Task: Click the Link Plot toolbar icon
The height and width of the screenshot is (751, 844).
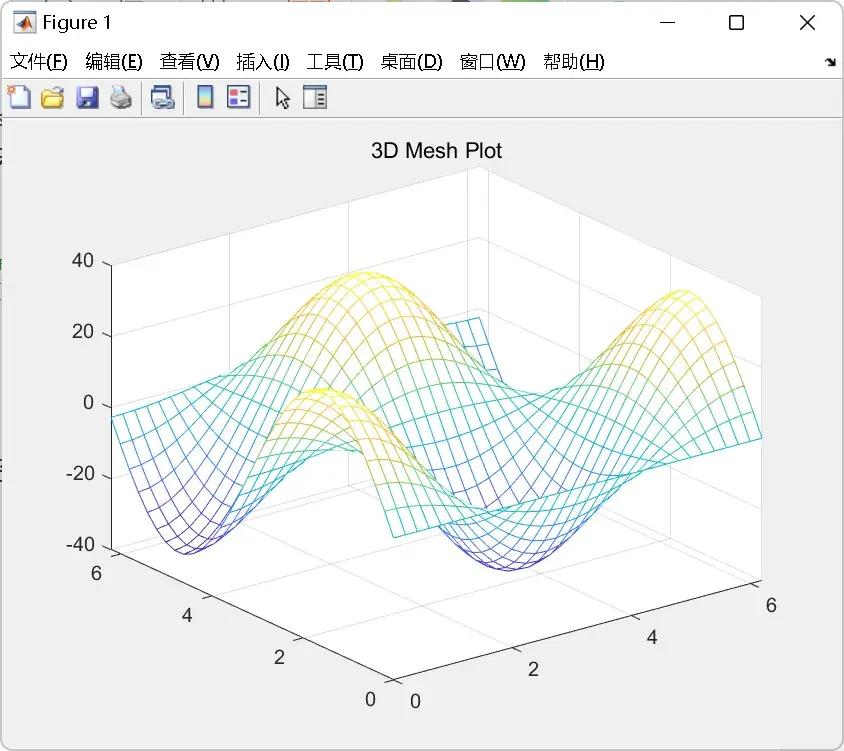Action: 163,98
